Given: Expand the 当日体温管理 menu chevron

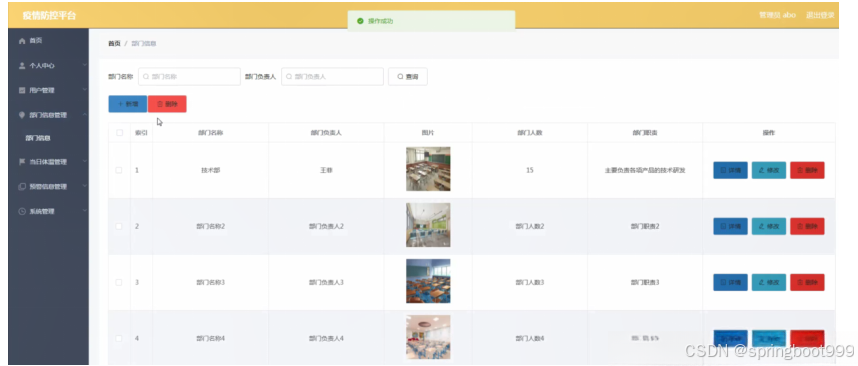Looking at the screenshot, I should [84, 162].
